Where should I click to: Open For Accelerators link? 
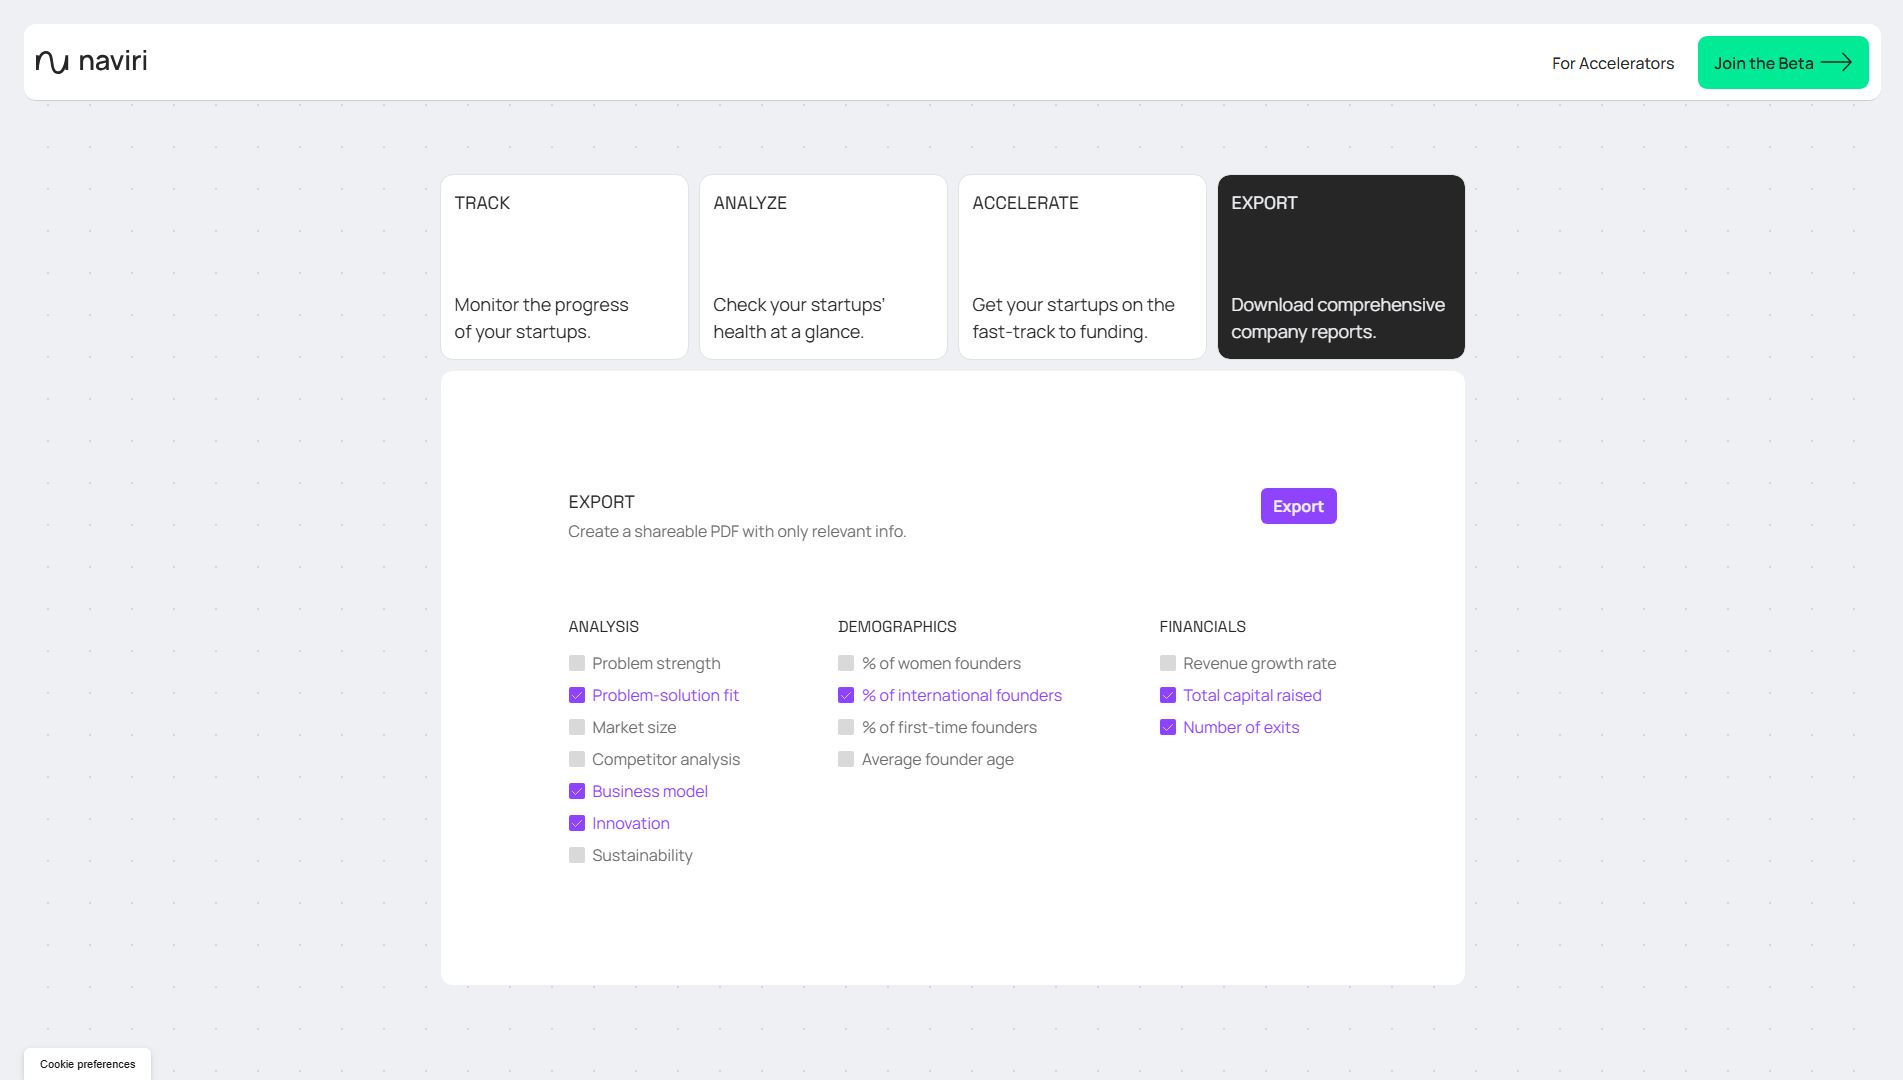[x=1612, y=62]
